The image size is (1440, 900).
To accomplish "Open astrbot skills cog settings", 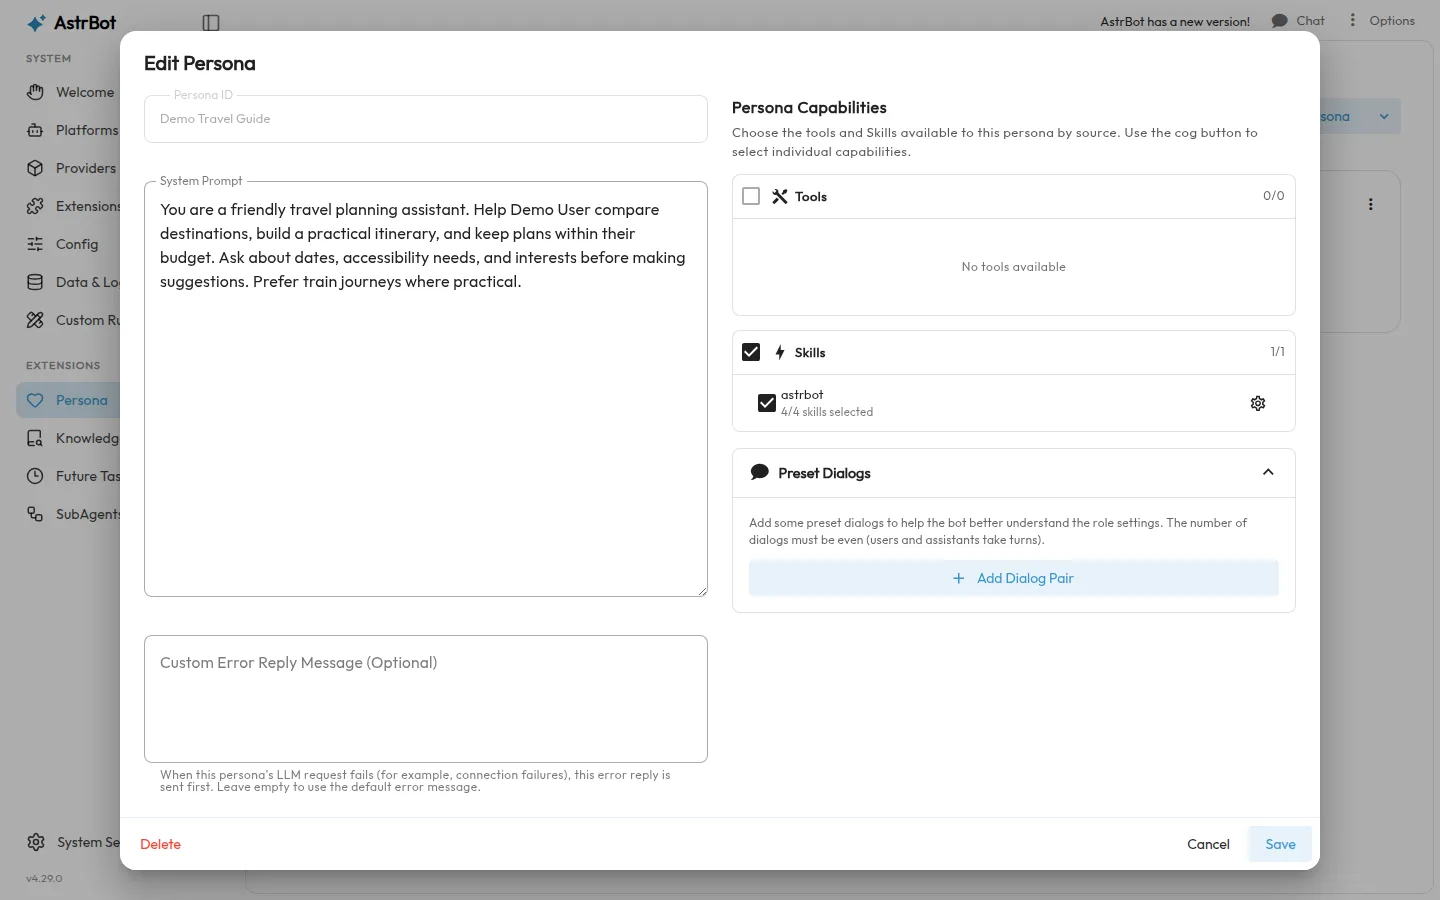I will pos(1258,403).
